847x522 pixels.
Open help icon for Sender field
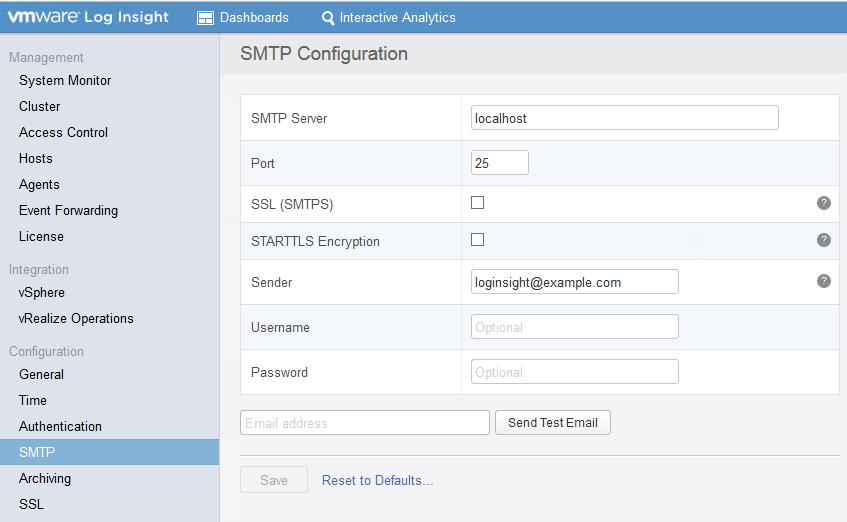823,280
